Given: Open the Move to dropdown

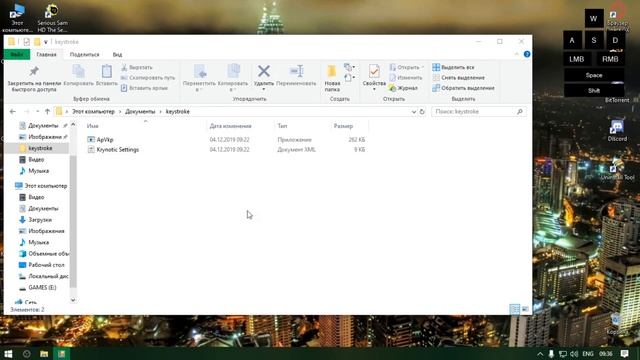Looking at the screenshot, I should pos(199,78).
